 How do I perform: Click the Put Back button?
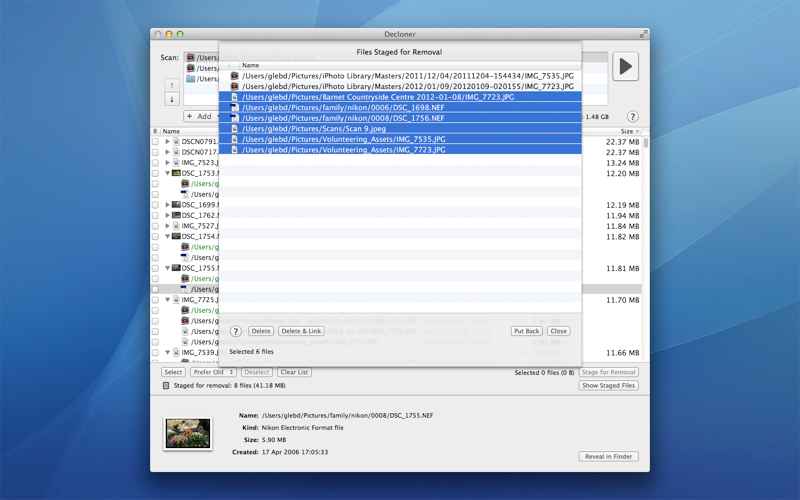(x=527, y=331)
